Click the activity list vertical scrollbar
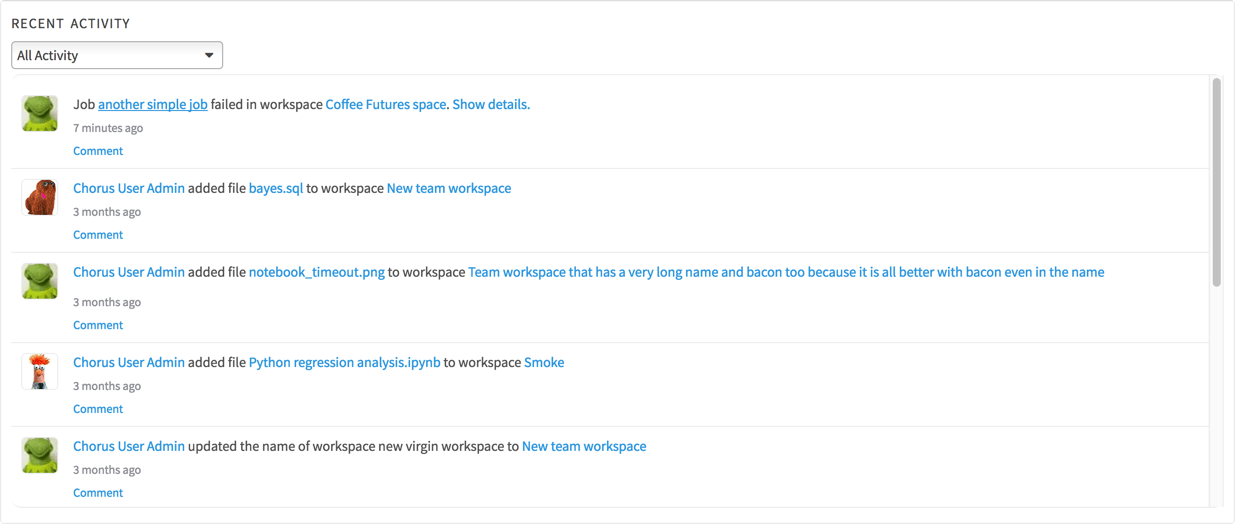Image resolution: width=1235 pixels, height=524 pixels. (1216, 182)
